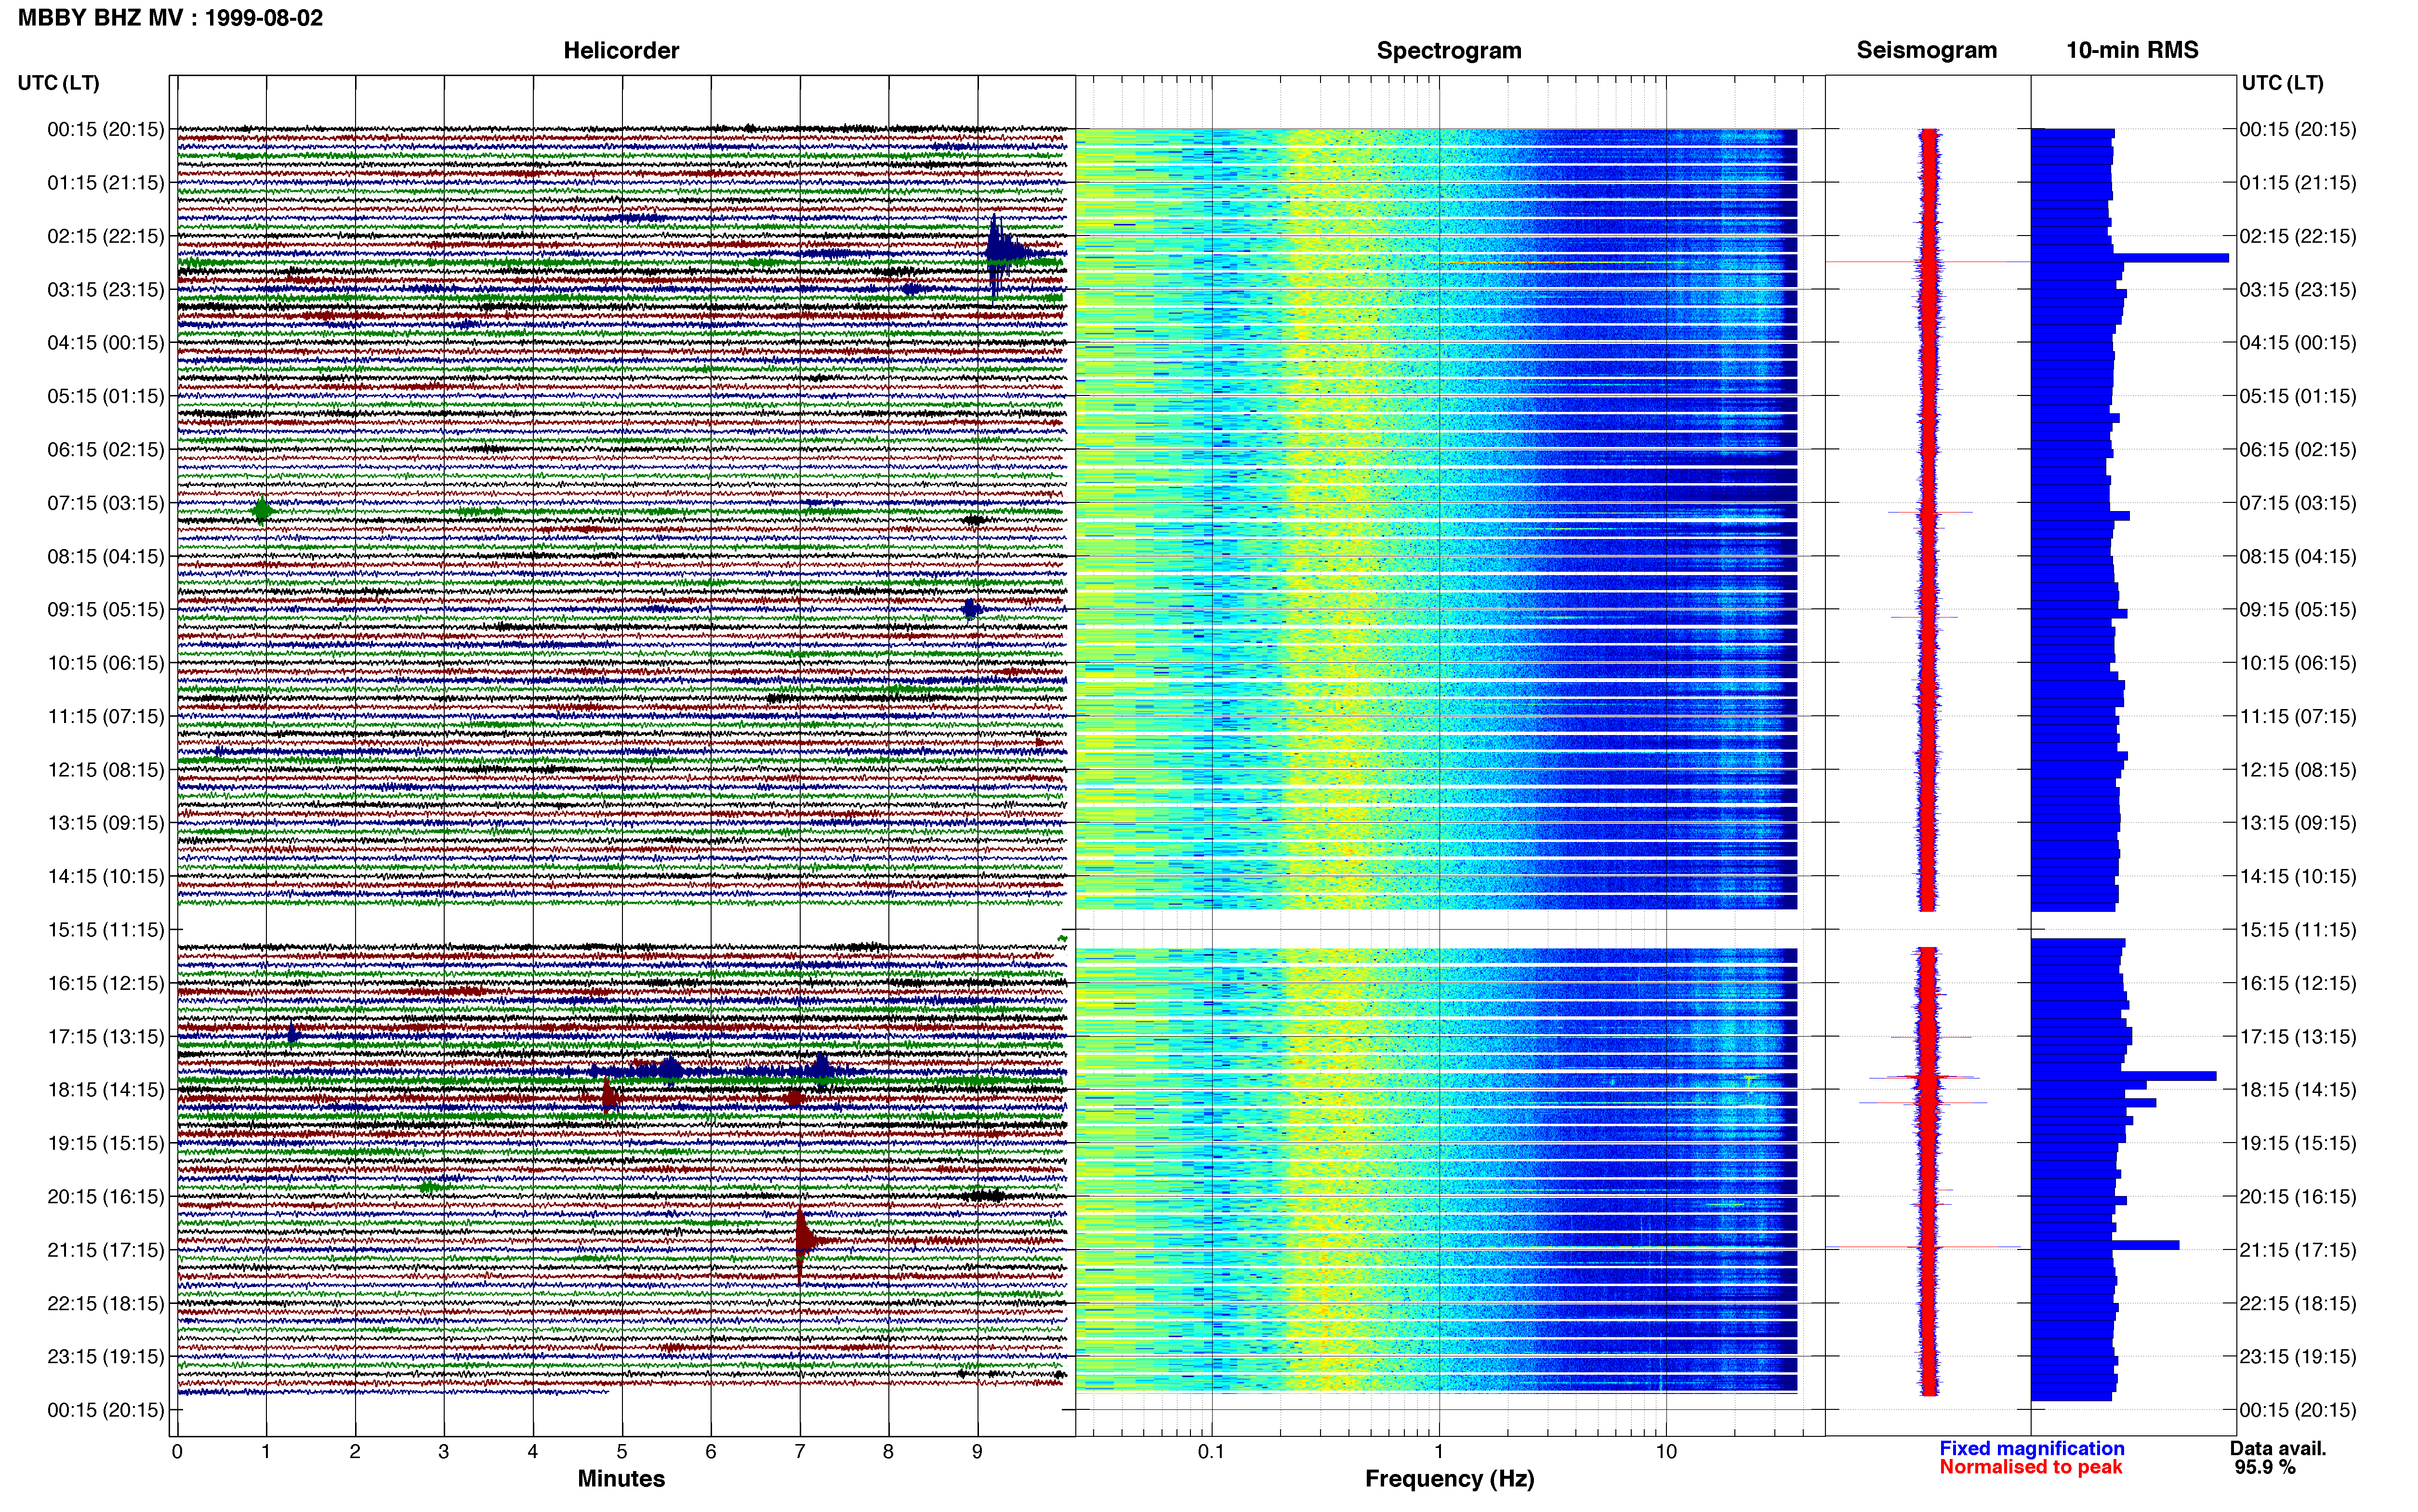The image size is (2418, 1512).
Task: Click red helicorder event near the 21:15 trace
Action: [805, 1241]
